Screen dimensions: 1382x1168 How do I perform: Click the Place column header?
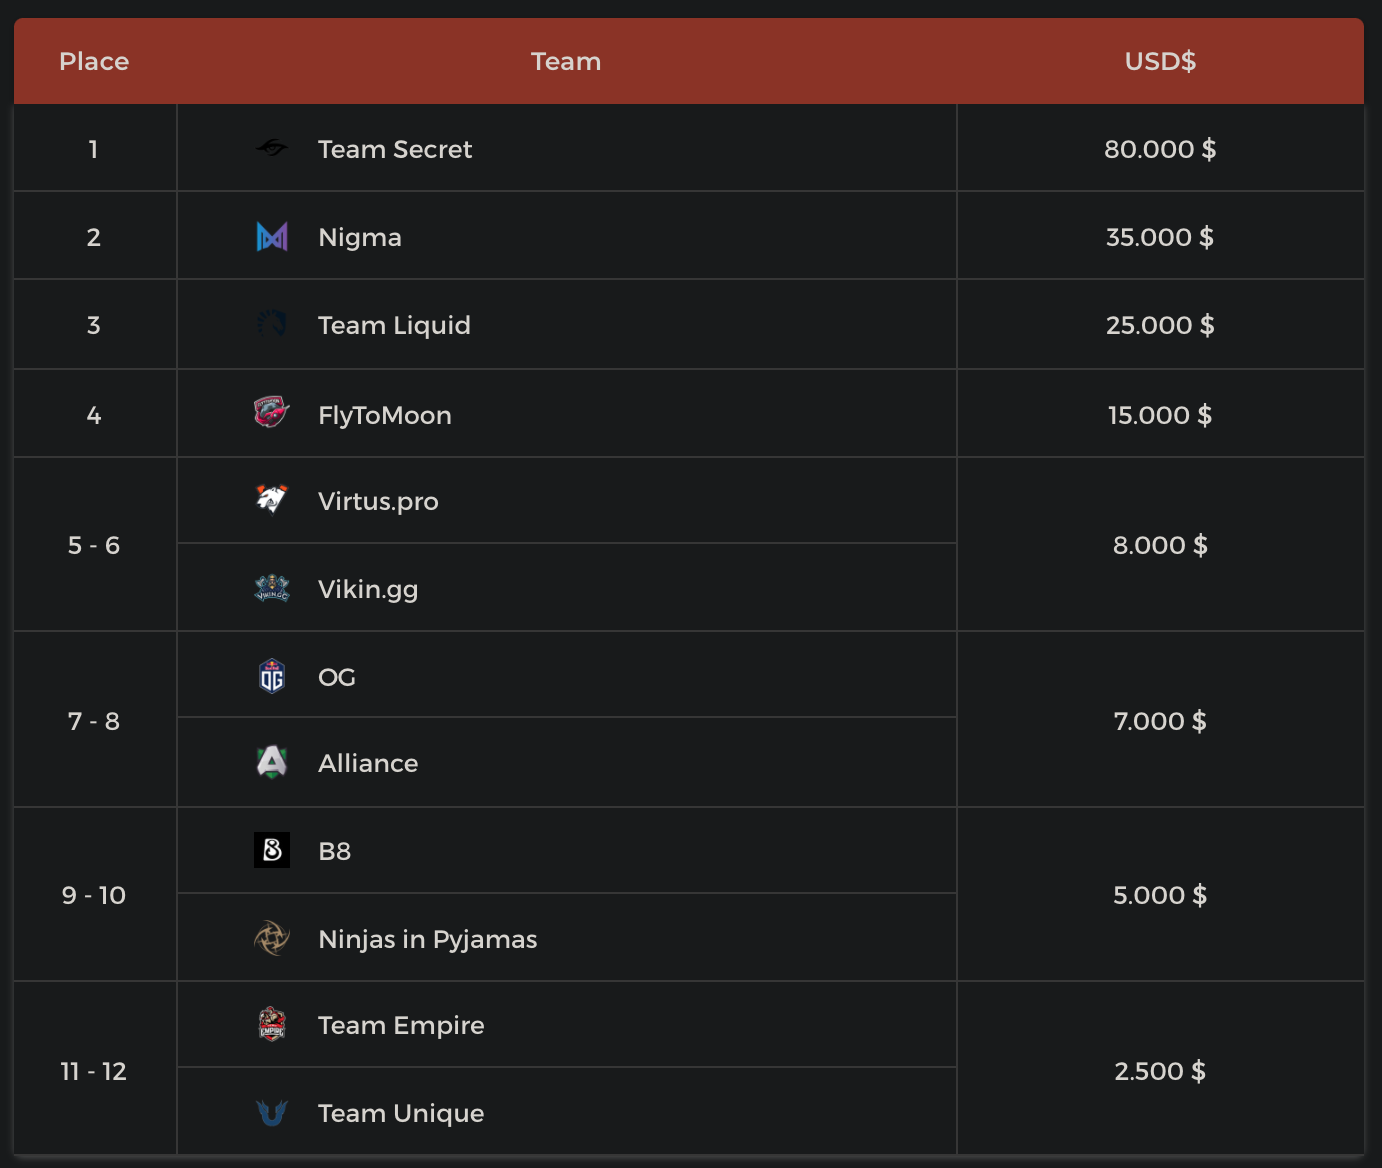(x=94, y=61)
